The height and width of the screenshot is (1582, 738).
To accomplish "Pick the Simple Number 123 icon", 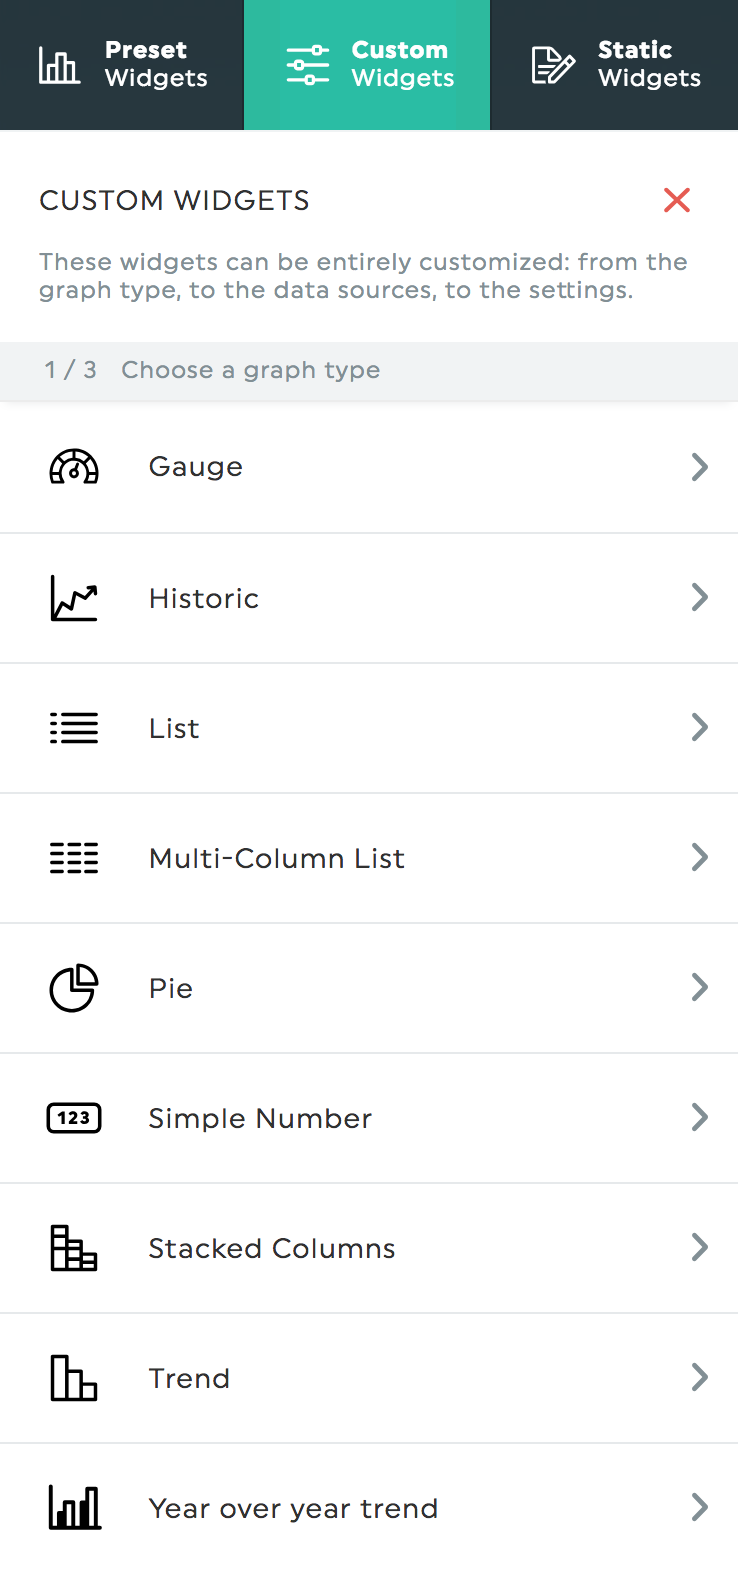I will coord(74,1118).
